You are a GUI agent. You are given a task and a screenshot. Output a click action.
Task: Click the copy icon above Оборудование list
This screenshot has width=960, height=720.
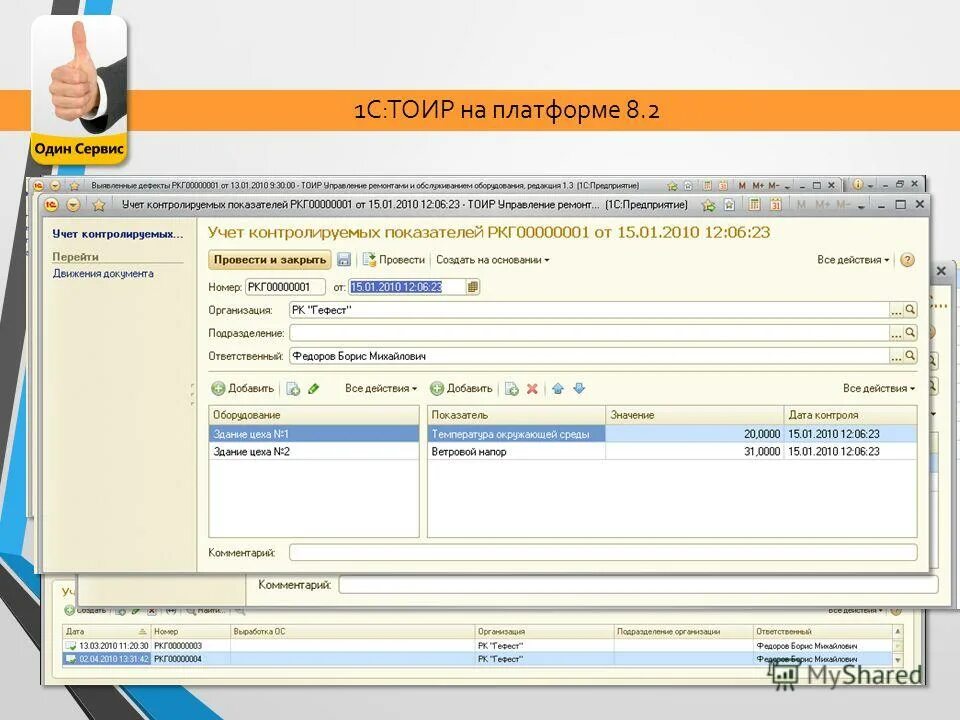[x=293, y=389]
